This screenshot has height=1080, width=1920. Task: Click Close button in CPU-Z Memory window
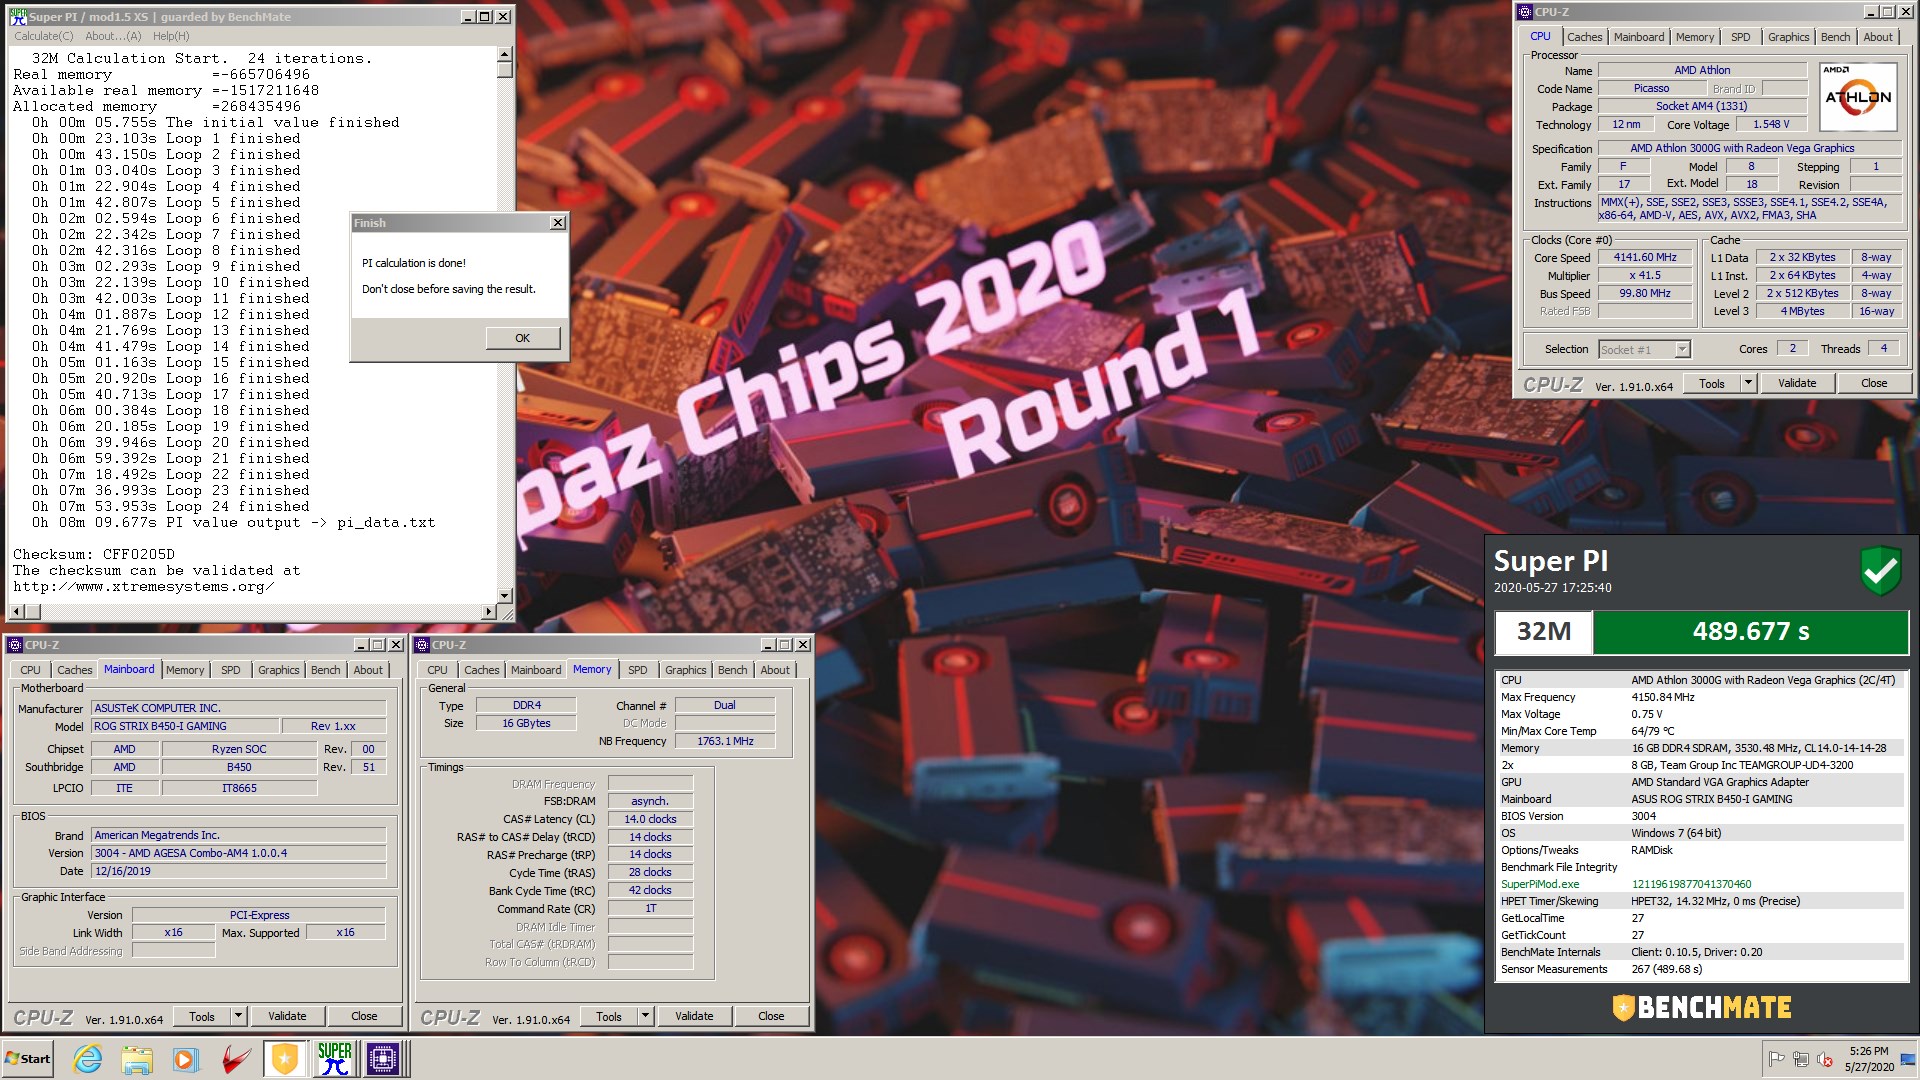pyautogui.click(x=771, y=1016)
